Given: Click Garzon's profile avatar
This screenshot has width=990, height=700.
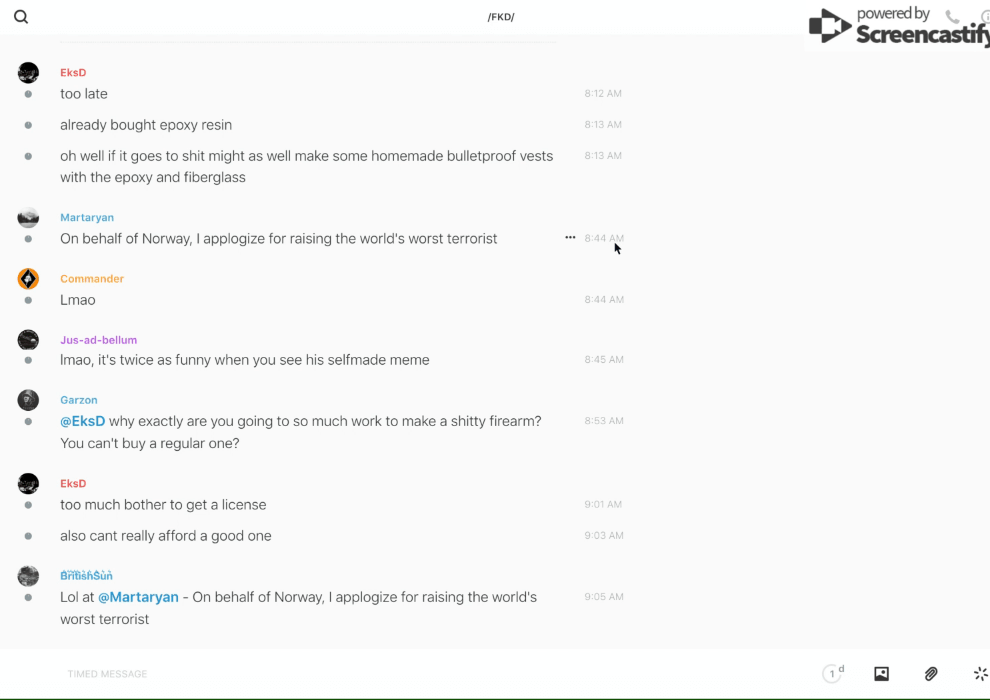Looking at the screenshot, I should pyautogui.click(x=28, y=400).
